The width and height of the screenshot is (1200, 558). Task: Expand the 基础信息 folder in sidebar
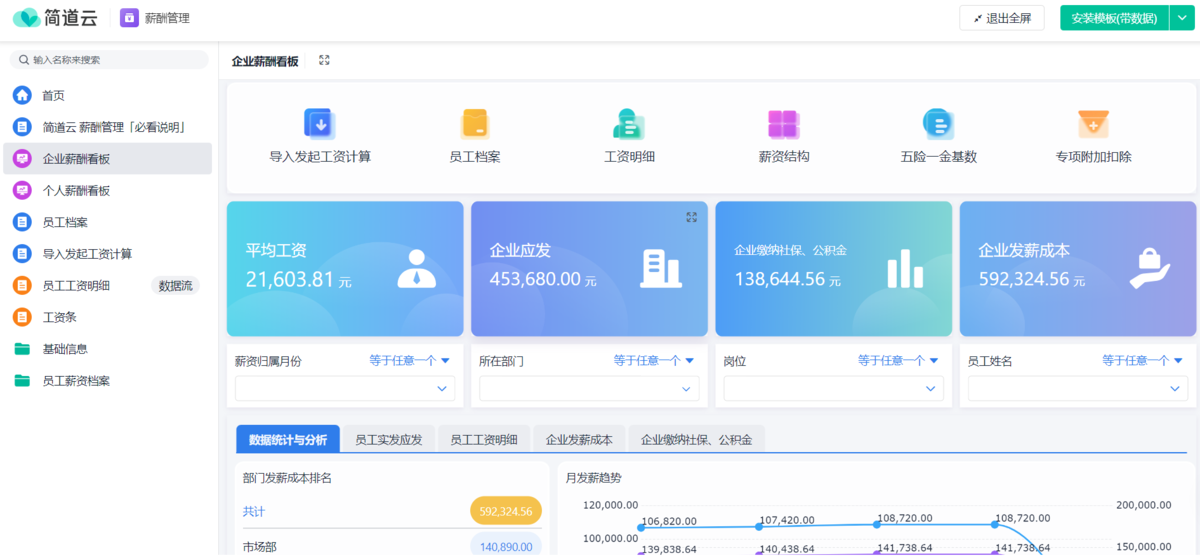click(65, 349)
